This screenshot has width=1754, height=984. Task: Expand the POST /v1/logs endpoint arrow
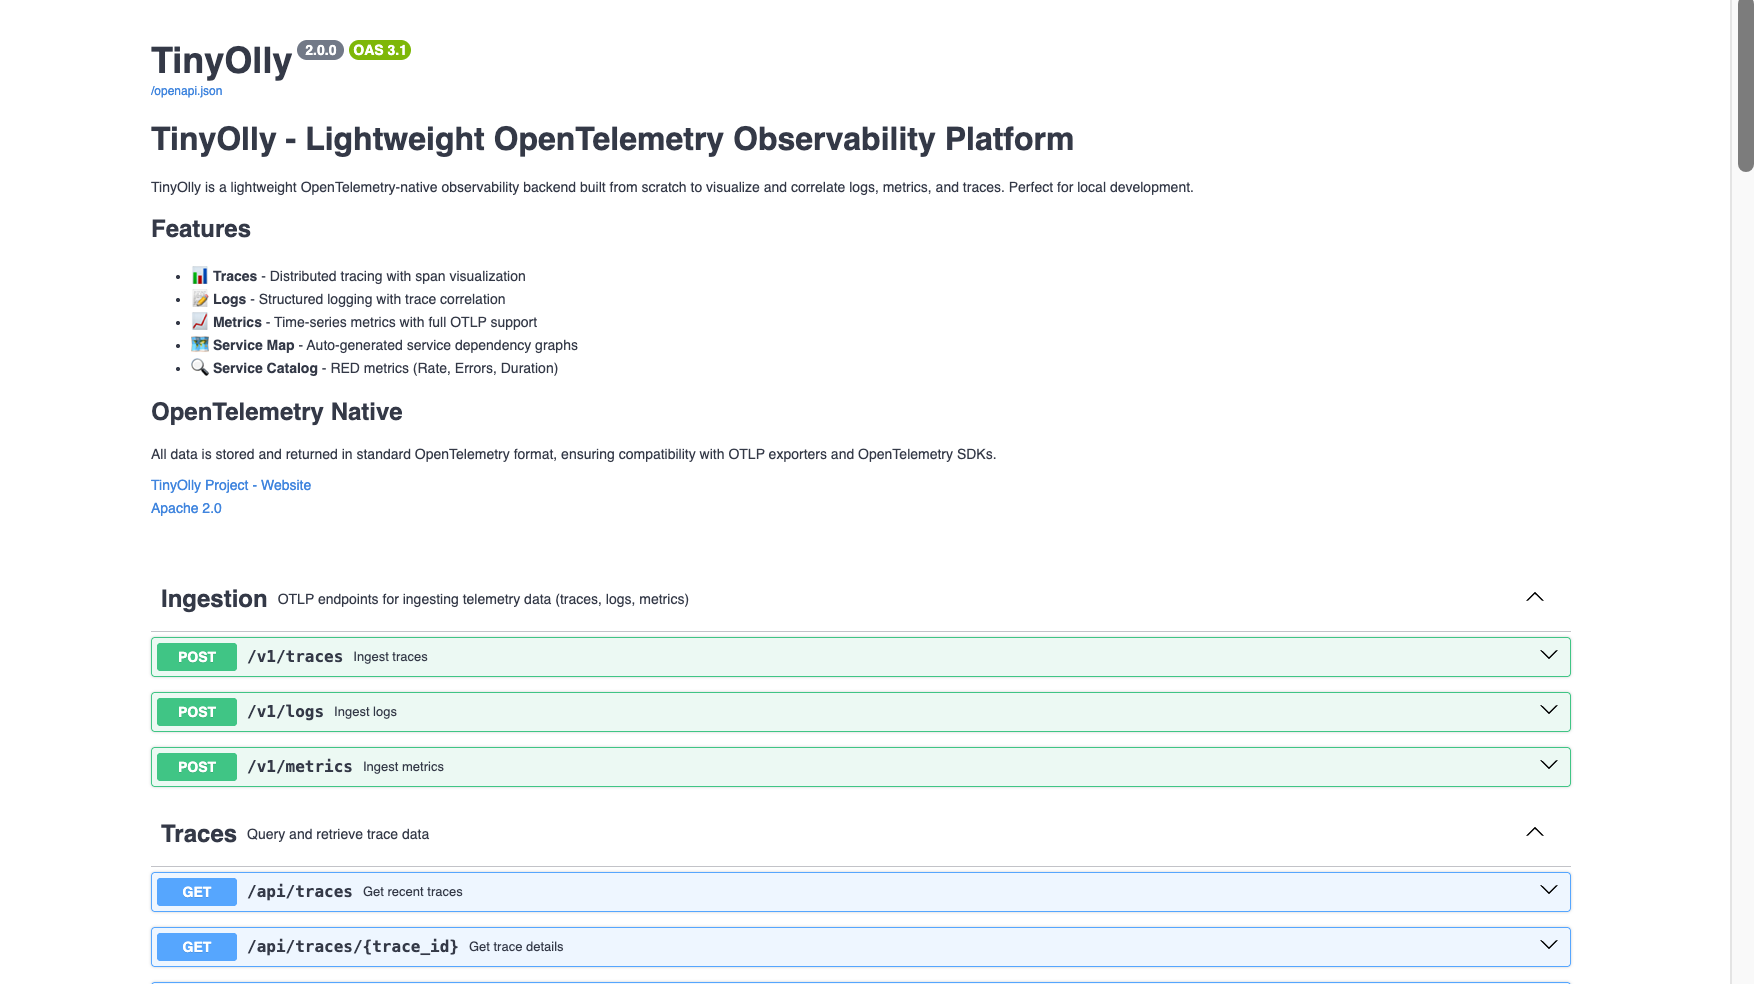[x=1548, y=710]
